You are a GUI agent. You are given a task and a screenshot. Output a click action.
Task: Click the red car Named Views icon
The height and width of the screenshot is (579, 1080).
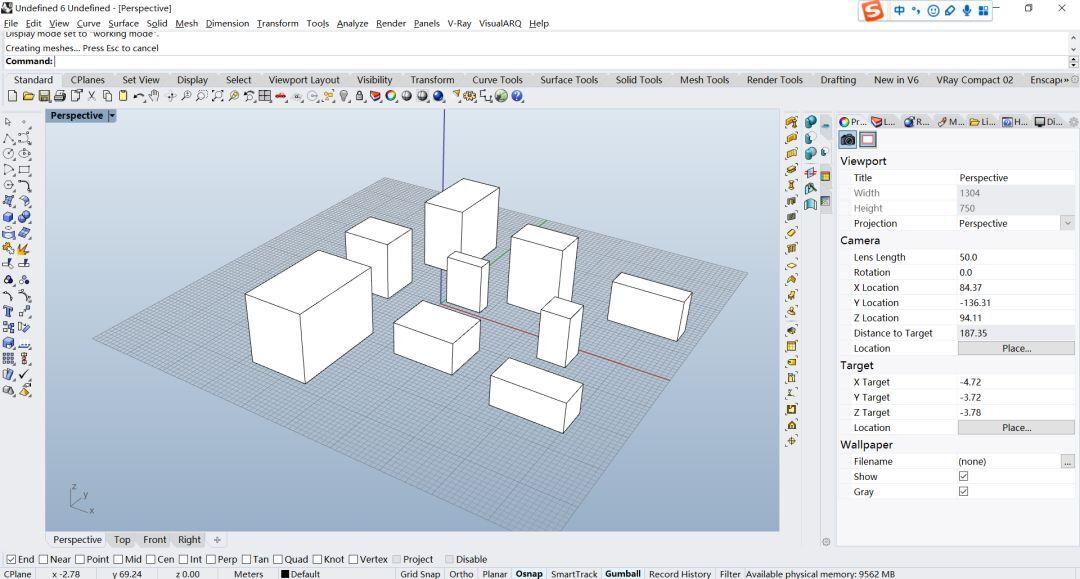(280, 96)
